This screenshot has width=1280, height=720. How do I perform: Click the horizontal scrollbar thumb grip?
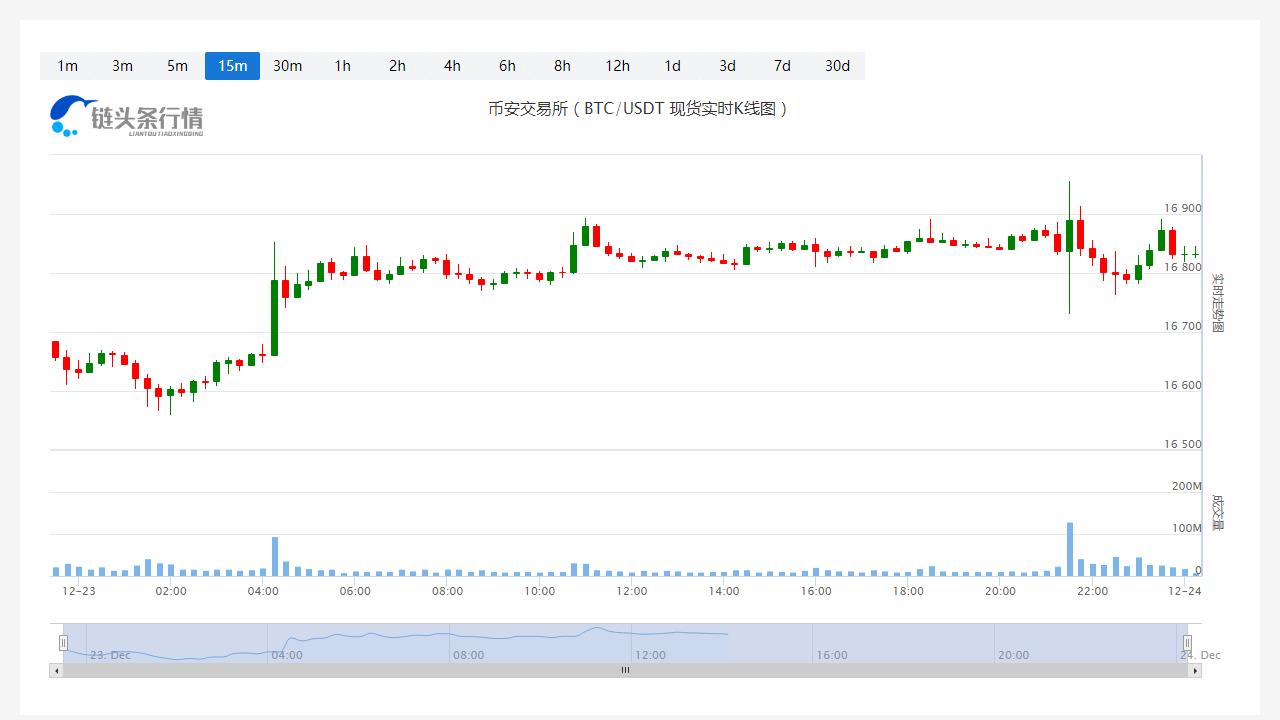click(625, 671)
